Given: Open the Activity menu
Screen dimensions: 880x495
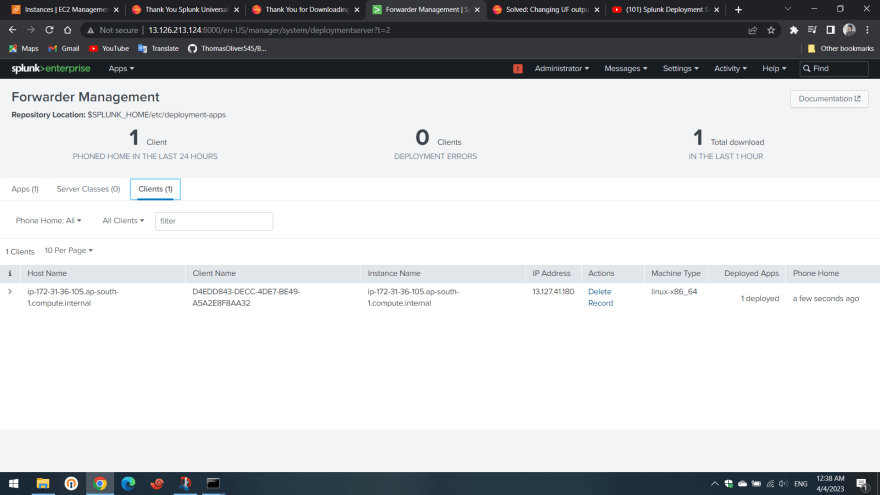Looking at the screenshot, I should coord(730,68).
